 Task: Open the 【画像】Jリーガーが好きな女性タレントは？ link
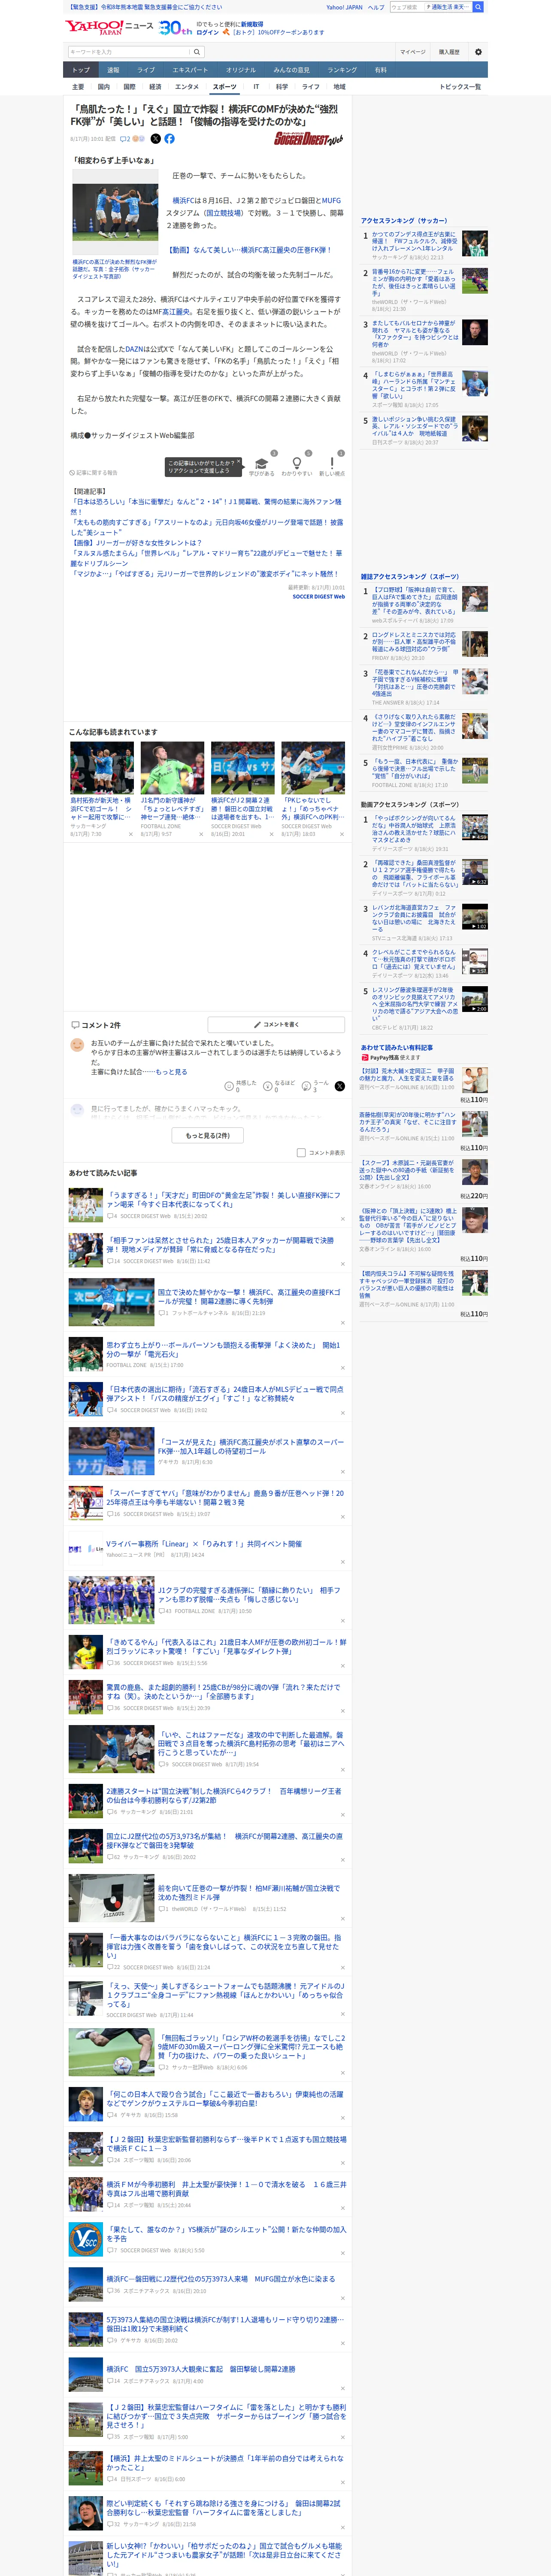(x=136, y=543)
